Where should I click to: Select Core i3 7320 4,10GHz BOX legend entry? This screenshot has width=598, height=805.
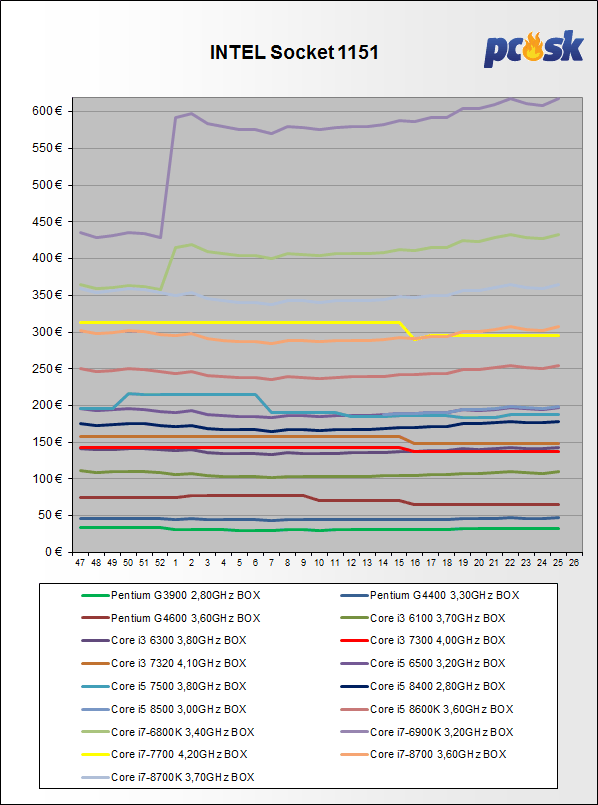pos(164,663)
